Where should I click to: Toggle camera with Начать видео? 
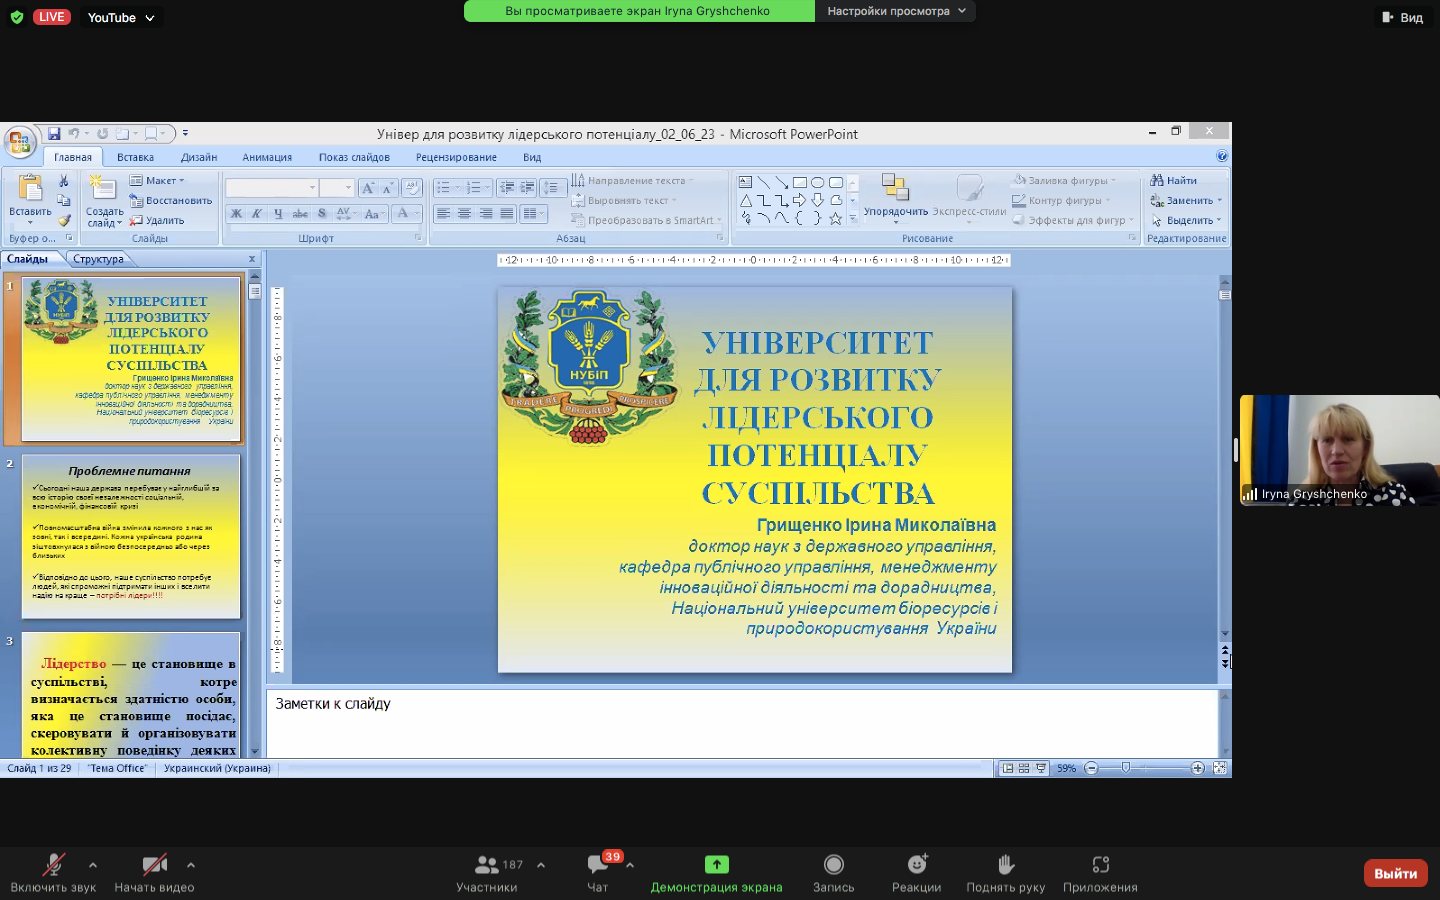pos(153,865)
